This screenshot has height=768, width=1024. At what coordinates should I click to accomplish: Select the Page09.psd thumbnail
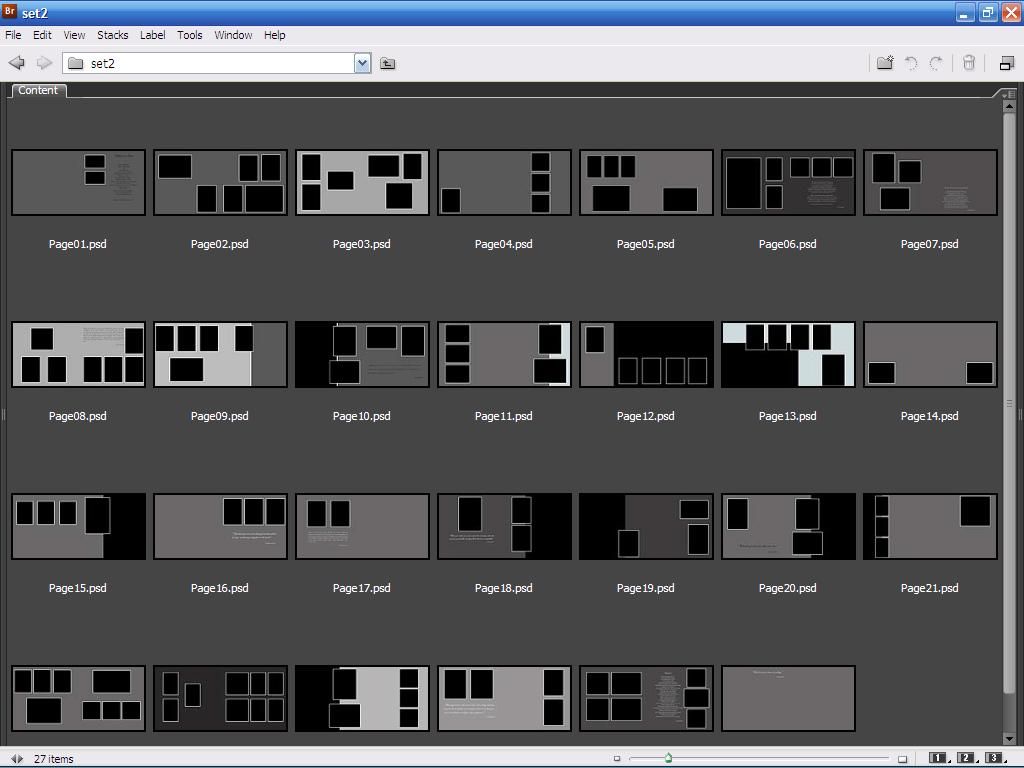click(x=220, y=355)
